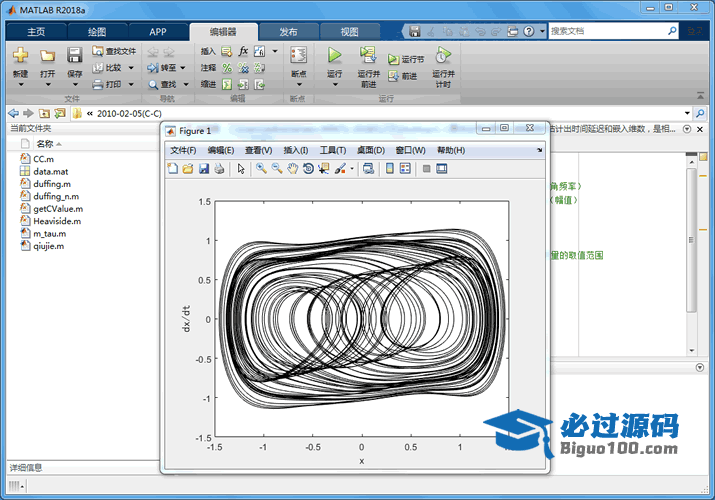Click the insert section icon next to 插入
The width and height of the screenshot is (715, 500).
(x=227, y=52)
